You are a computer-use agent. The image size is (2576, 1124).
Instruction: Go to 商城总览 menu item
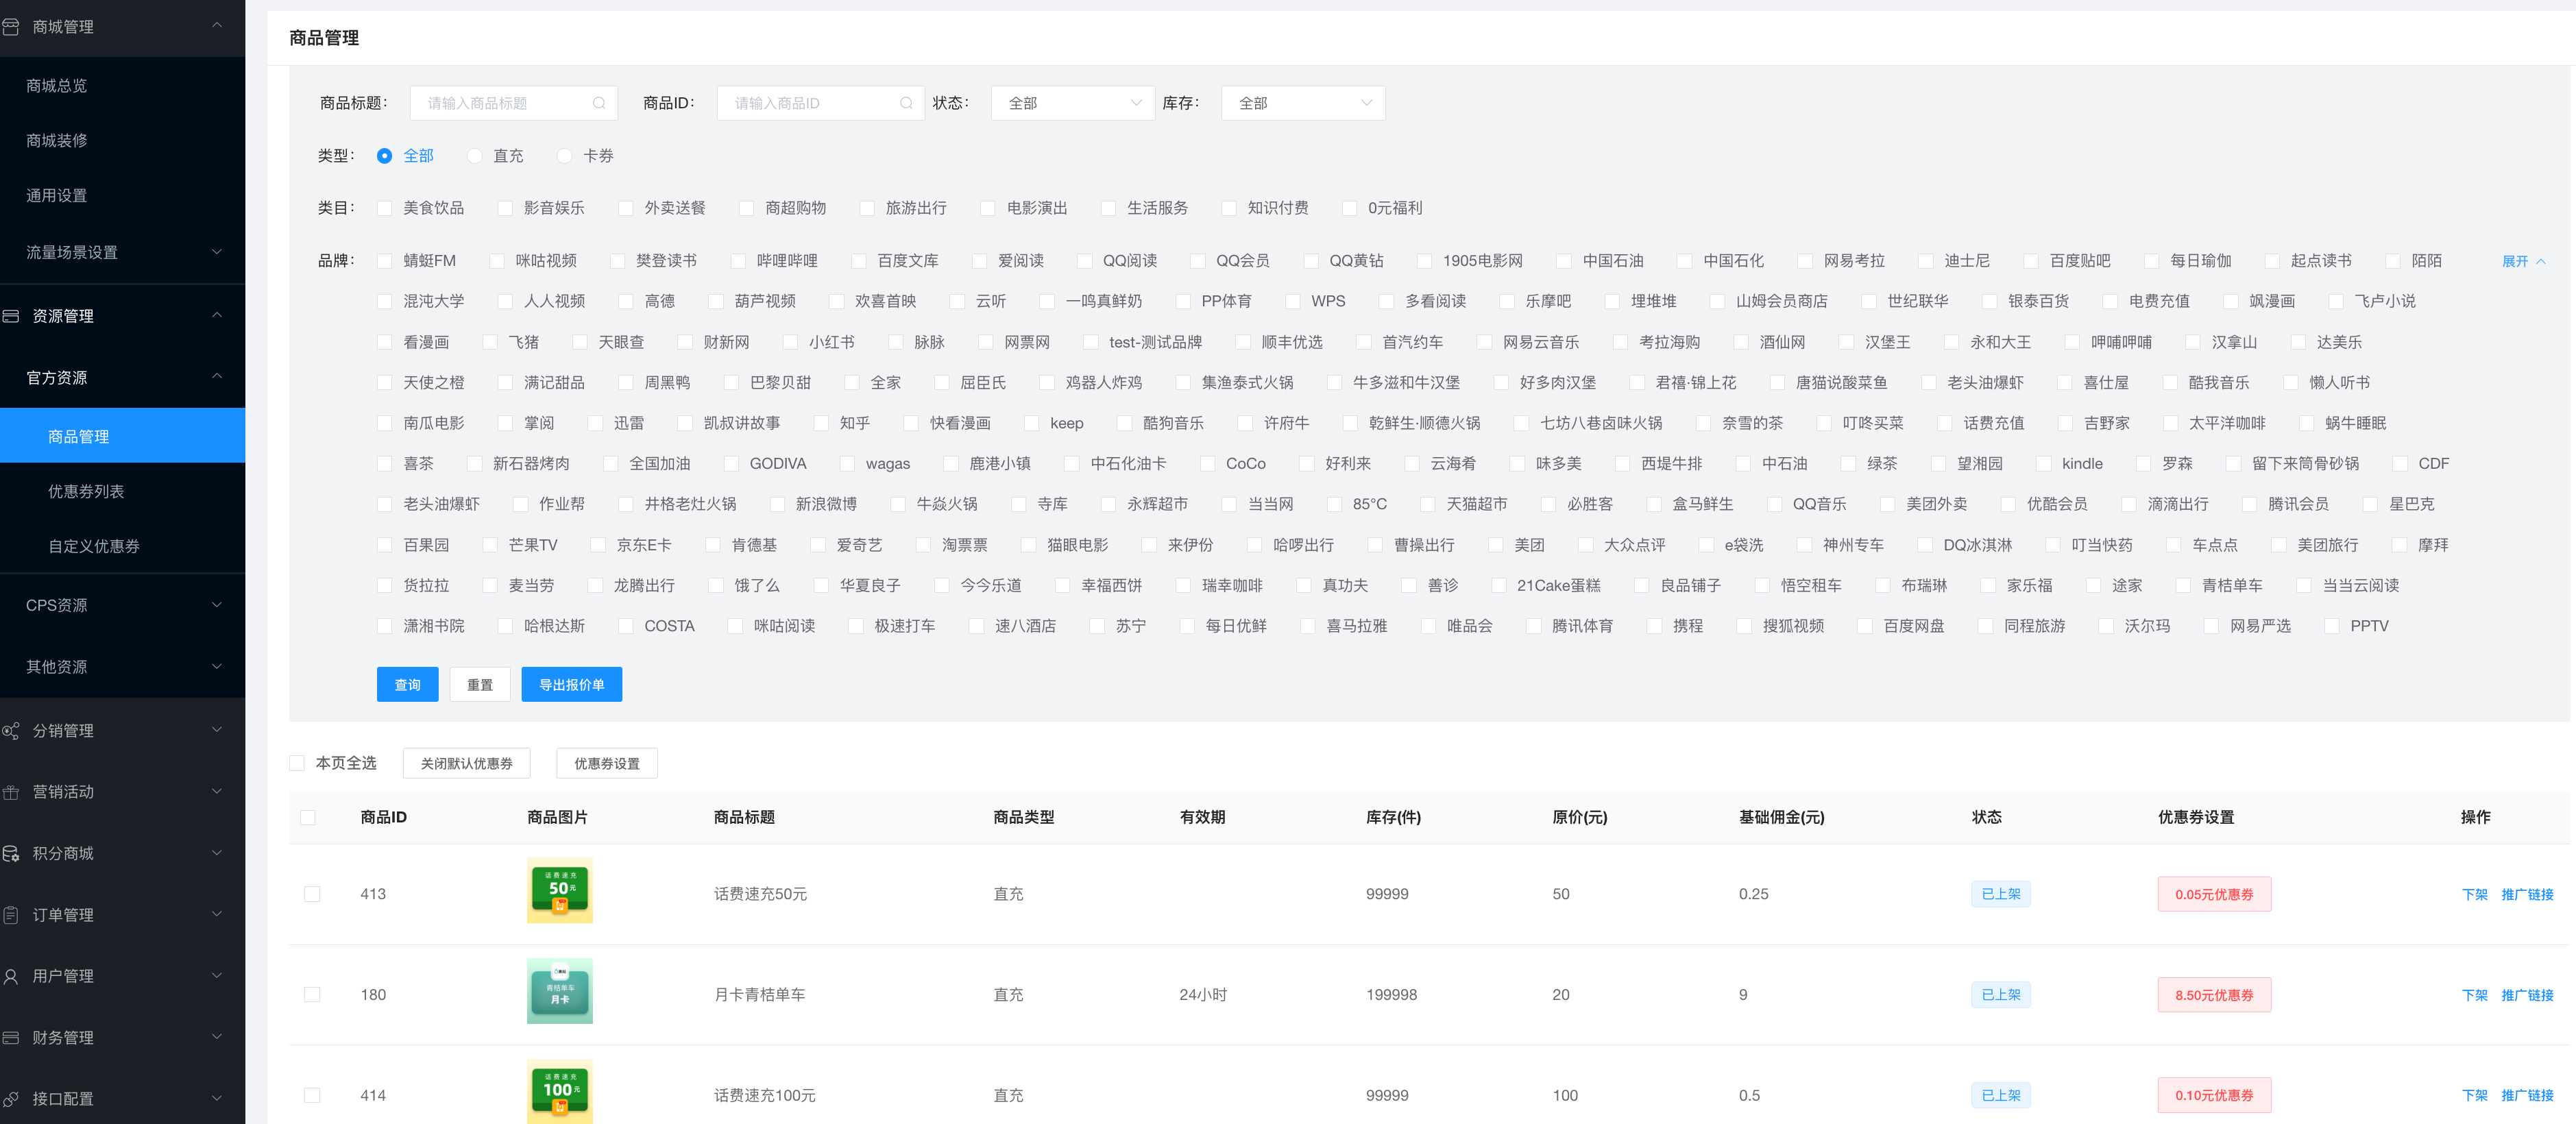pyautogui.click(x=56, y=86)
